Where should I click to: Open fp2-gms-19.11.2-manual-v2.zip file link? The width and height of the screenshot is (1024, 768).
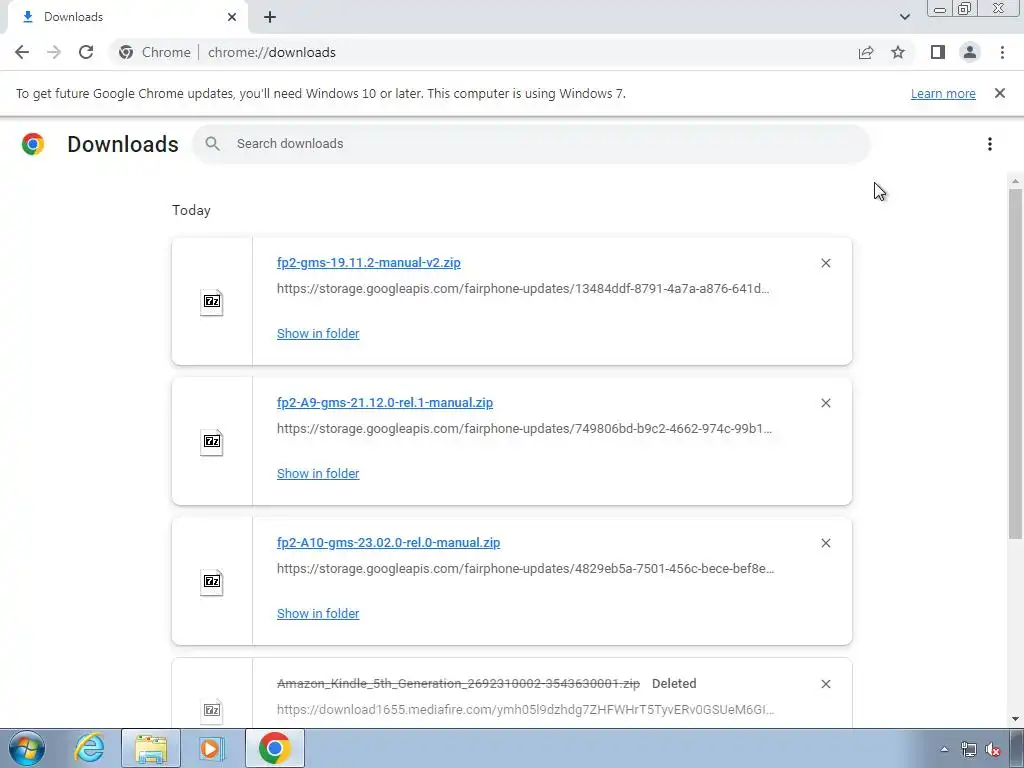coord(368,263)
